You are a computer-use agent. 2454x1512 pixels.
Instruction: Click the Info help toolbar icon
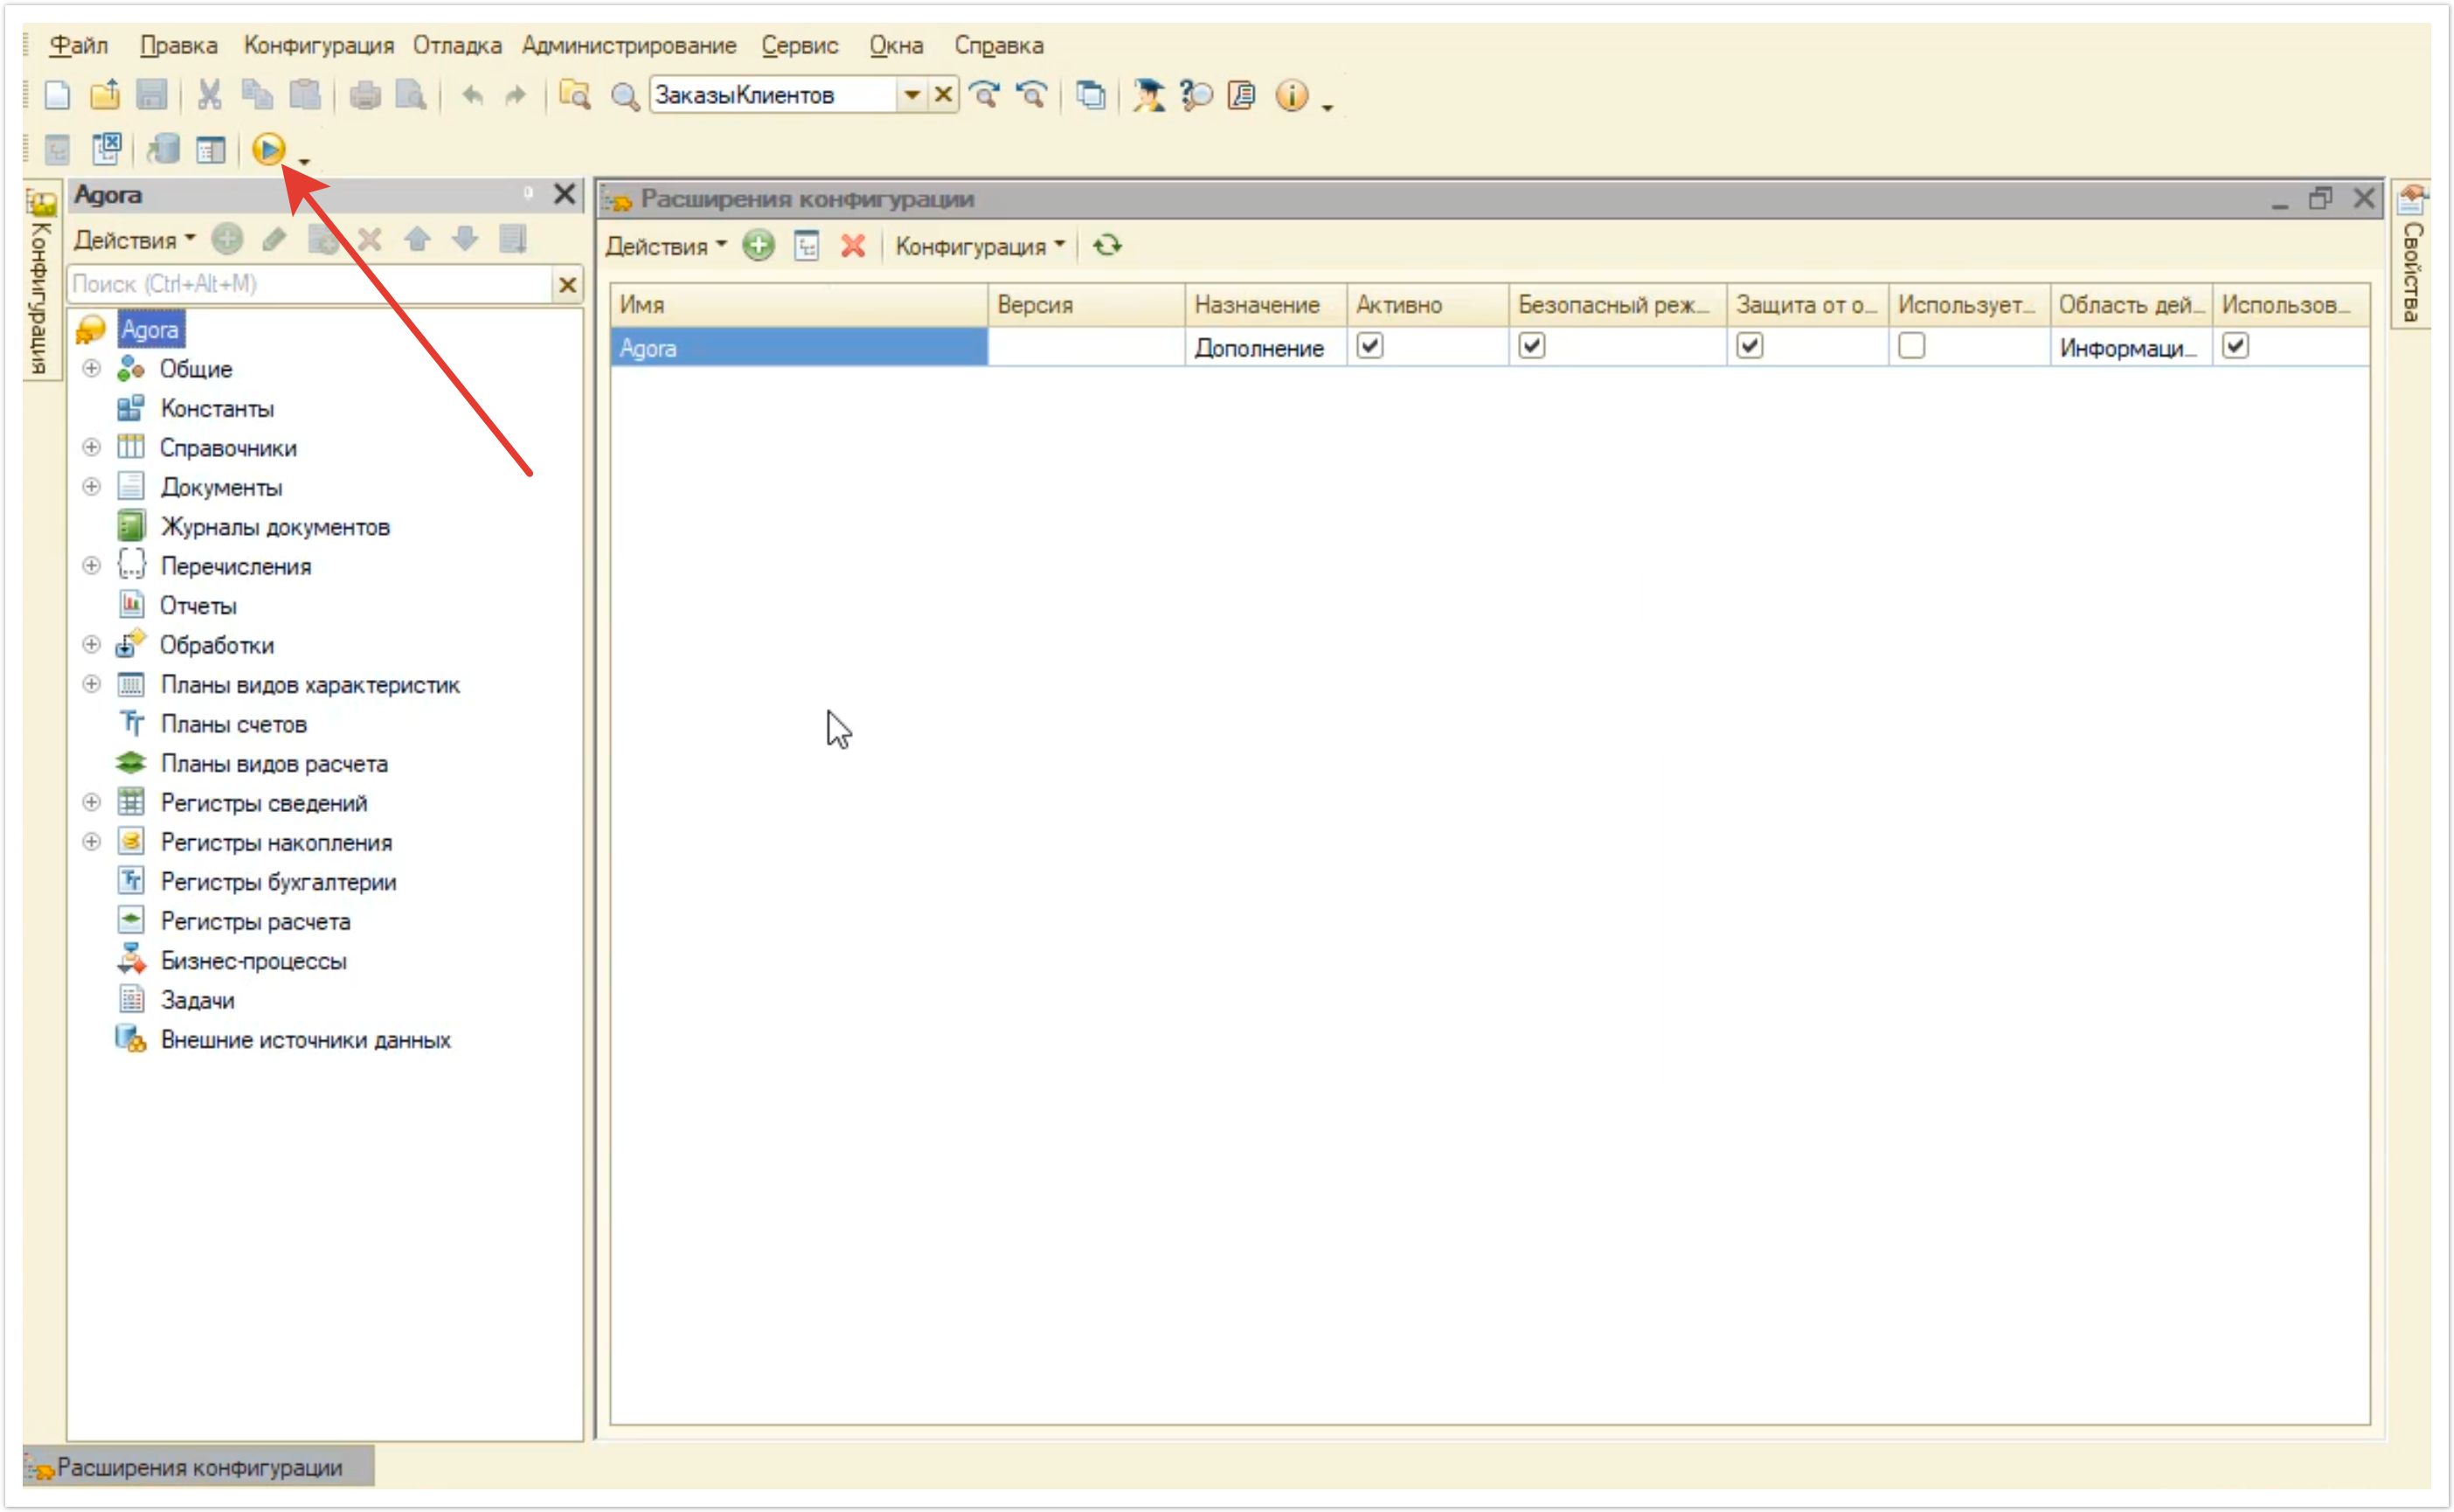[1292, 95]
